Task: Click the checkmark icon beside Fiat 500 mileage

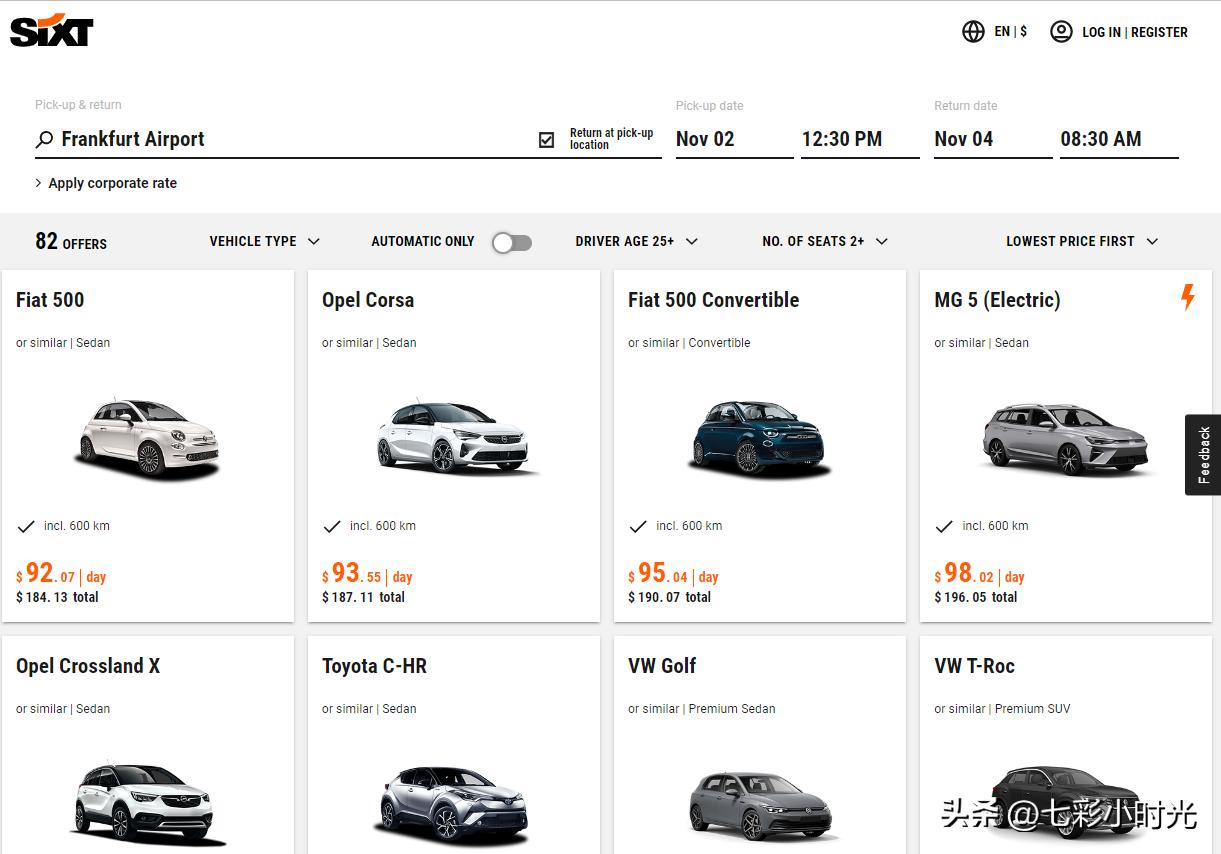Action: 26,526
